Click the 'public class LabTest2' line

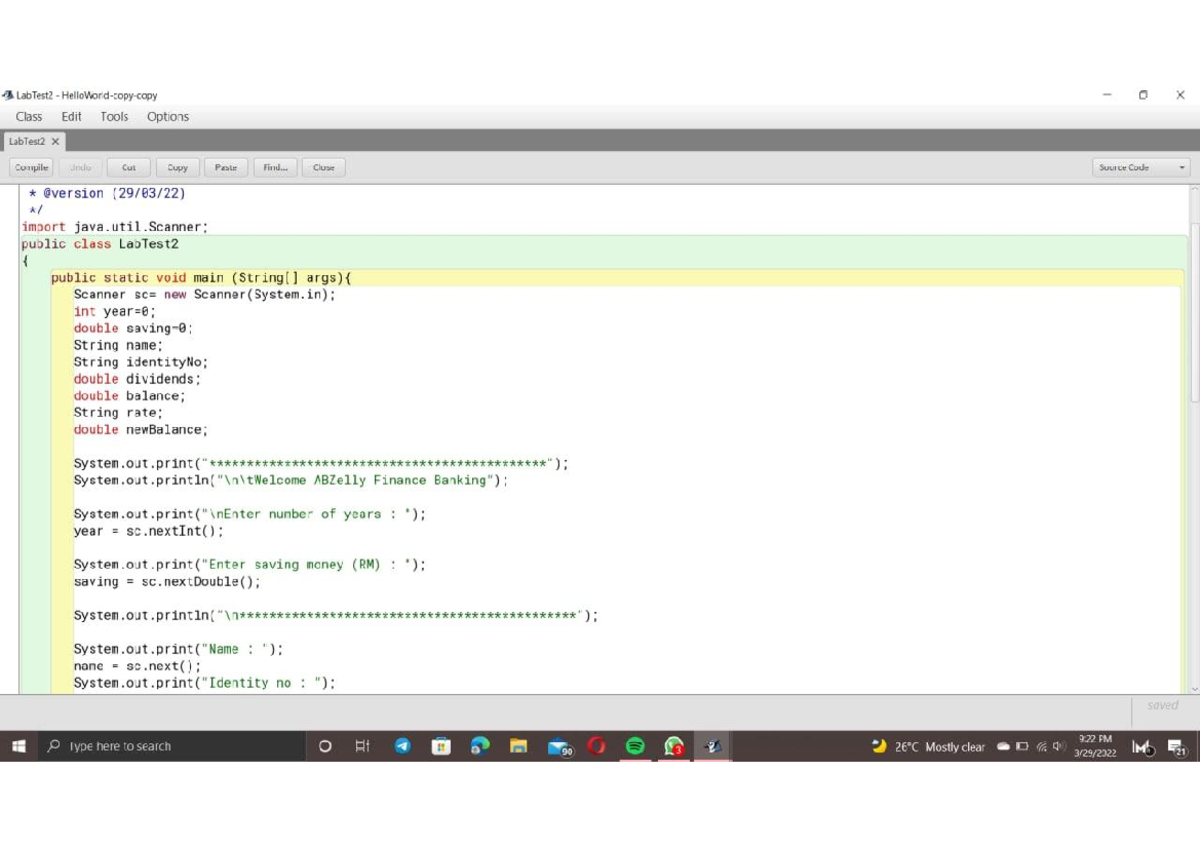pos(100,244)
